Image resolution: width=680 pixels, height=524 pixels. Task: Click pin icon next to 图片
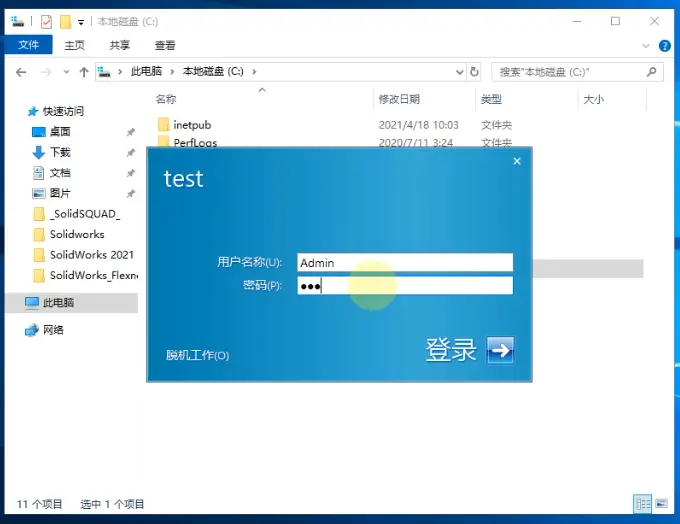click(131, 193)
